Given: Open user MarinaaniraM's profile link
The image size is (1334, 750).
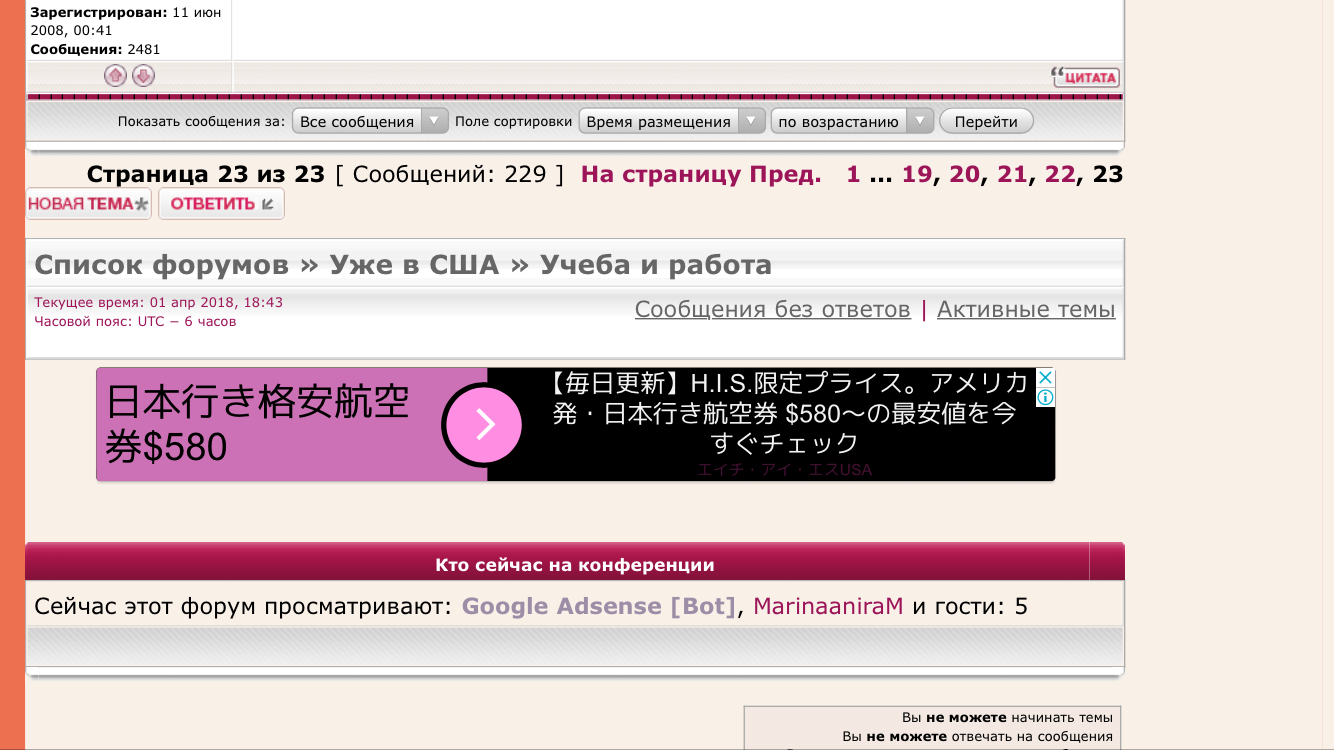Looking at the screenshot, I should (828, 606).
